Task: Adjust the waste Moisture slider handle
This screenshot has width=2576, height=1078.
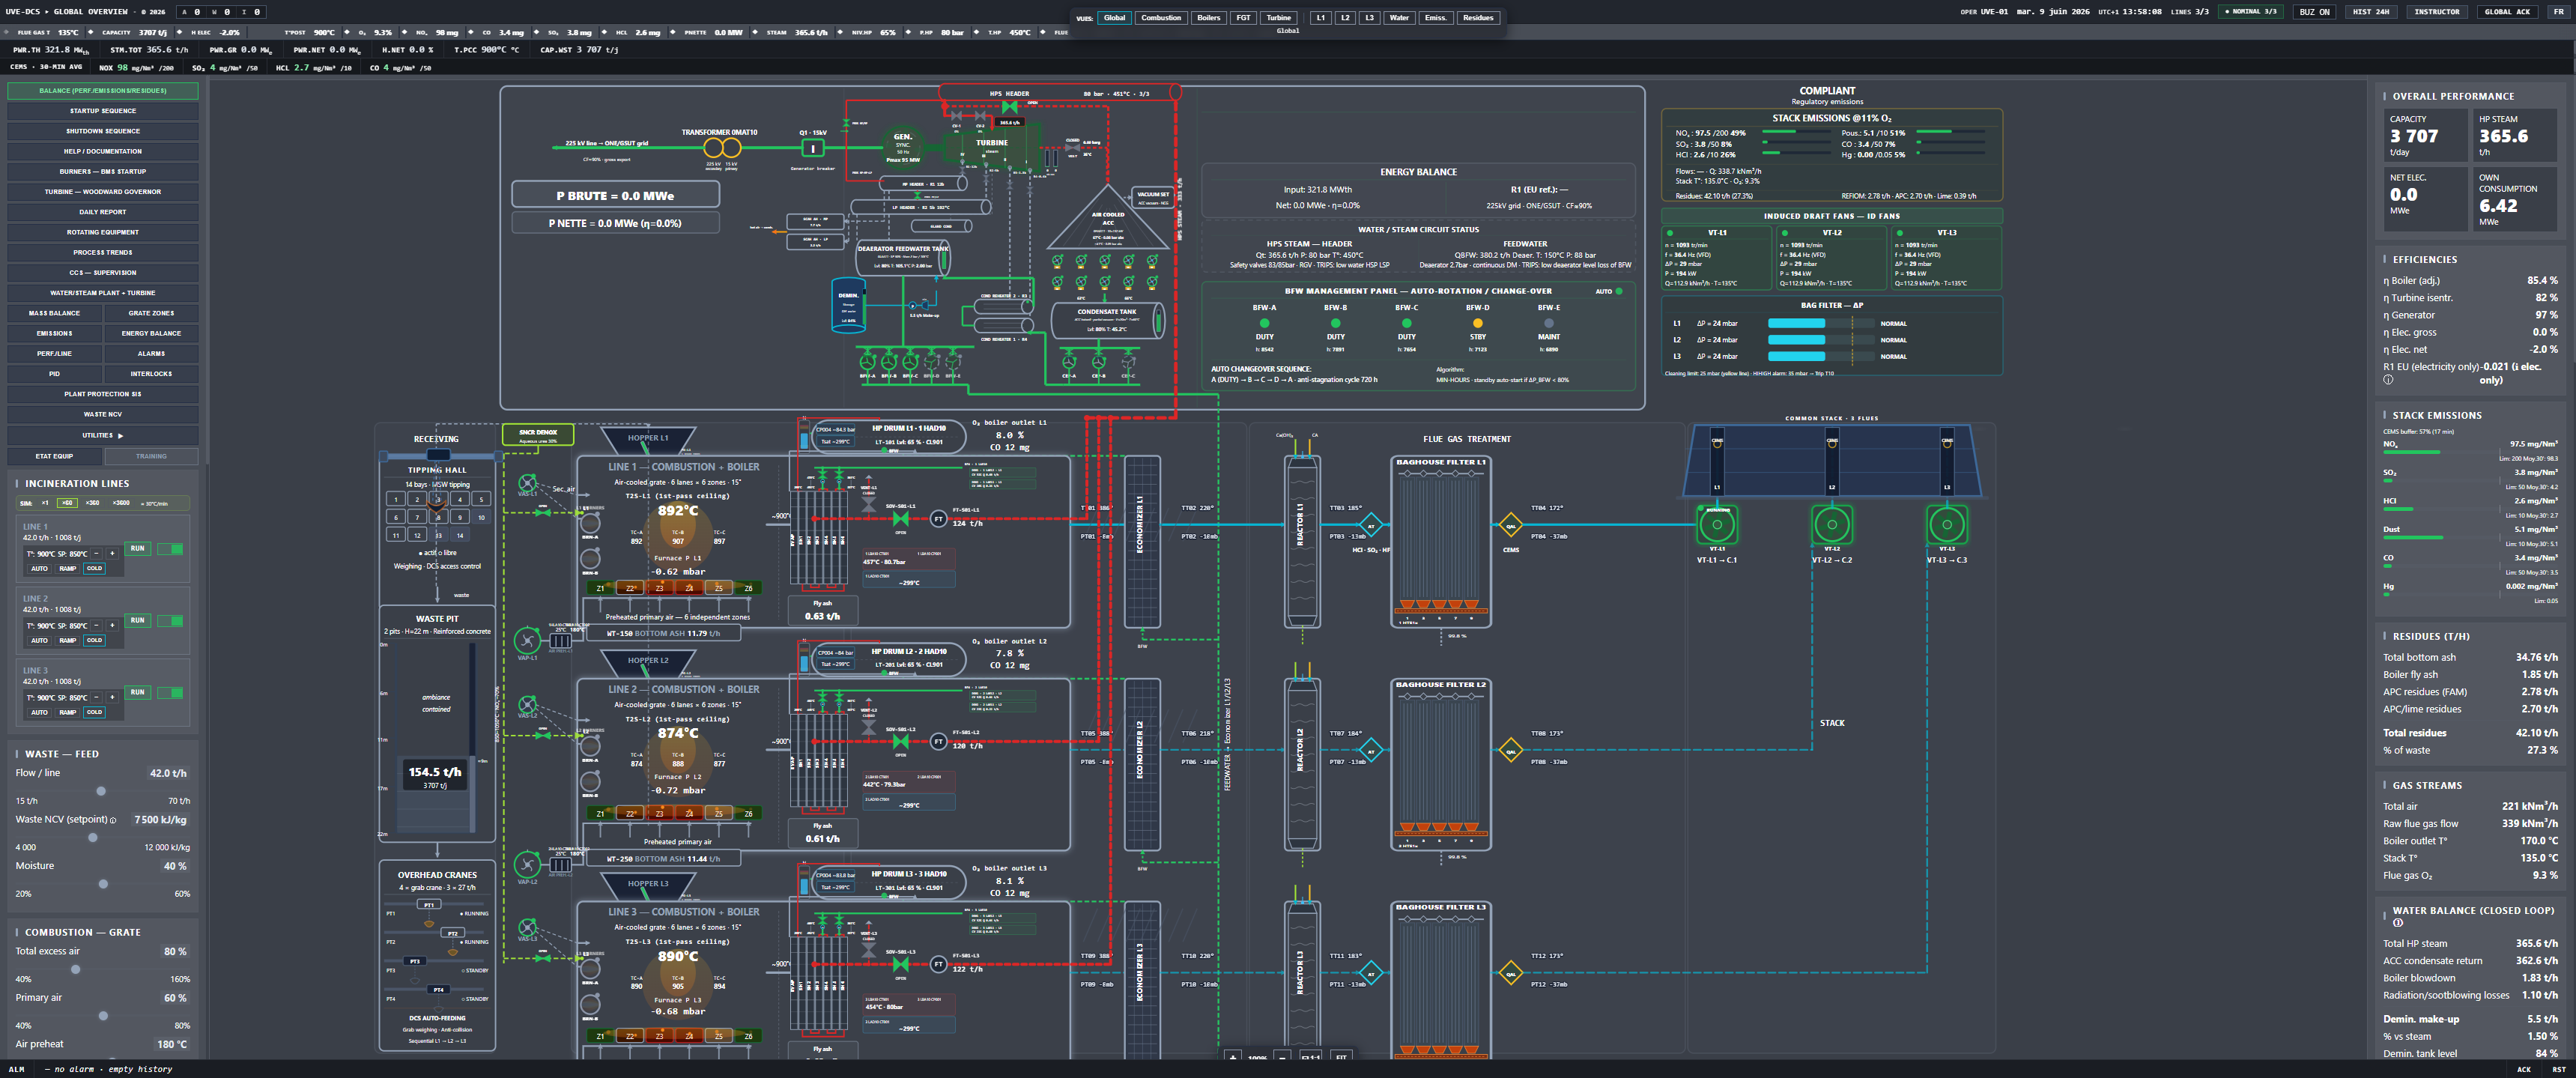Action: click(103, 884)
